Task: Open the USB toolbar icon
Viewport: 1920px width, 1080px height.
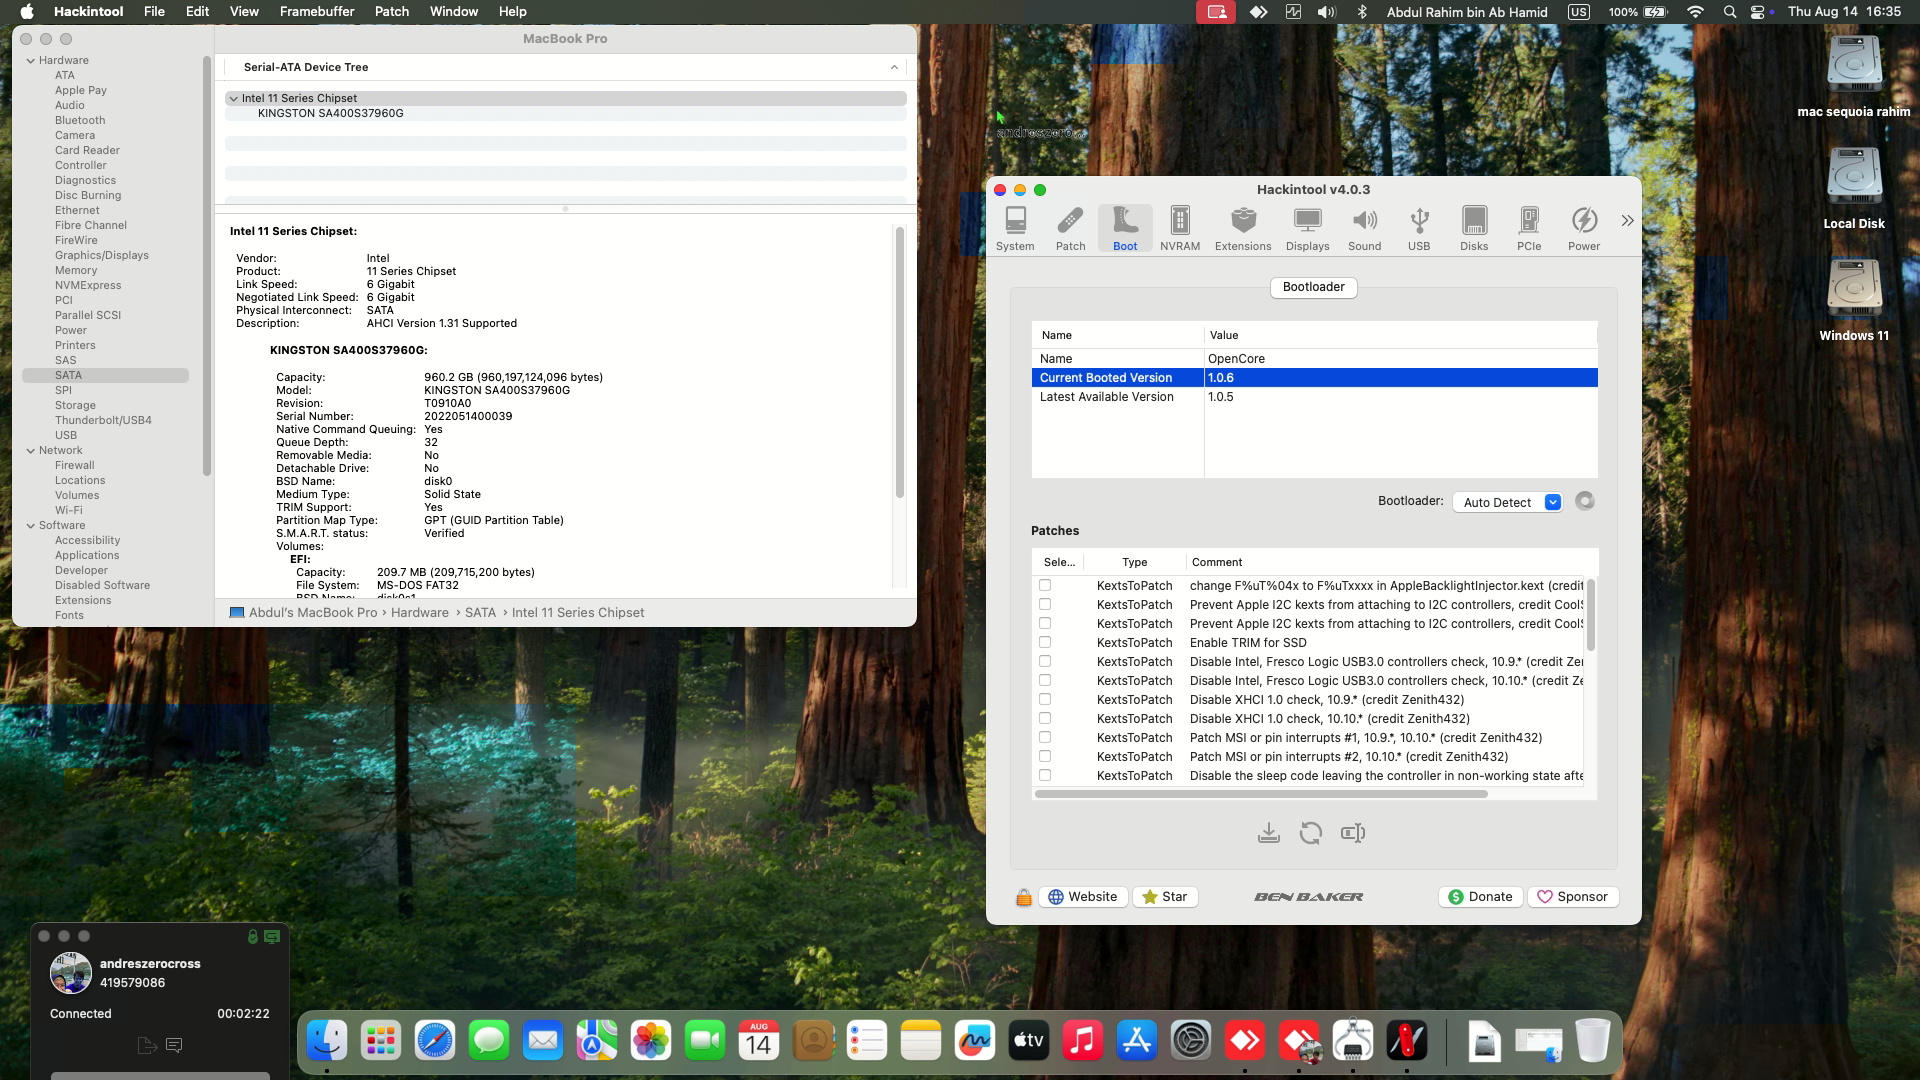Action: tap(1419, 228)
